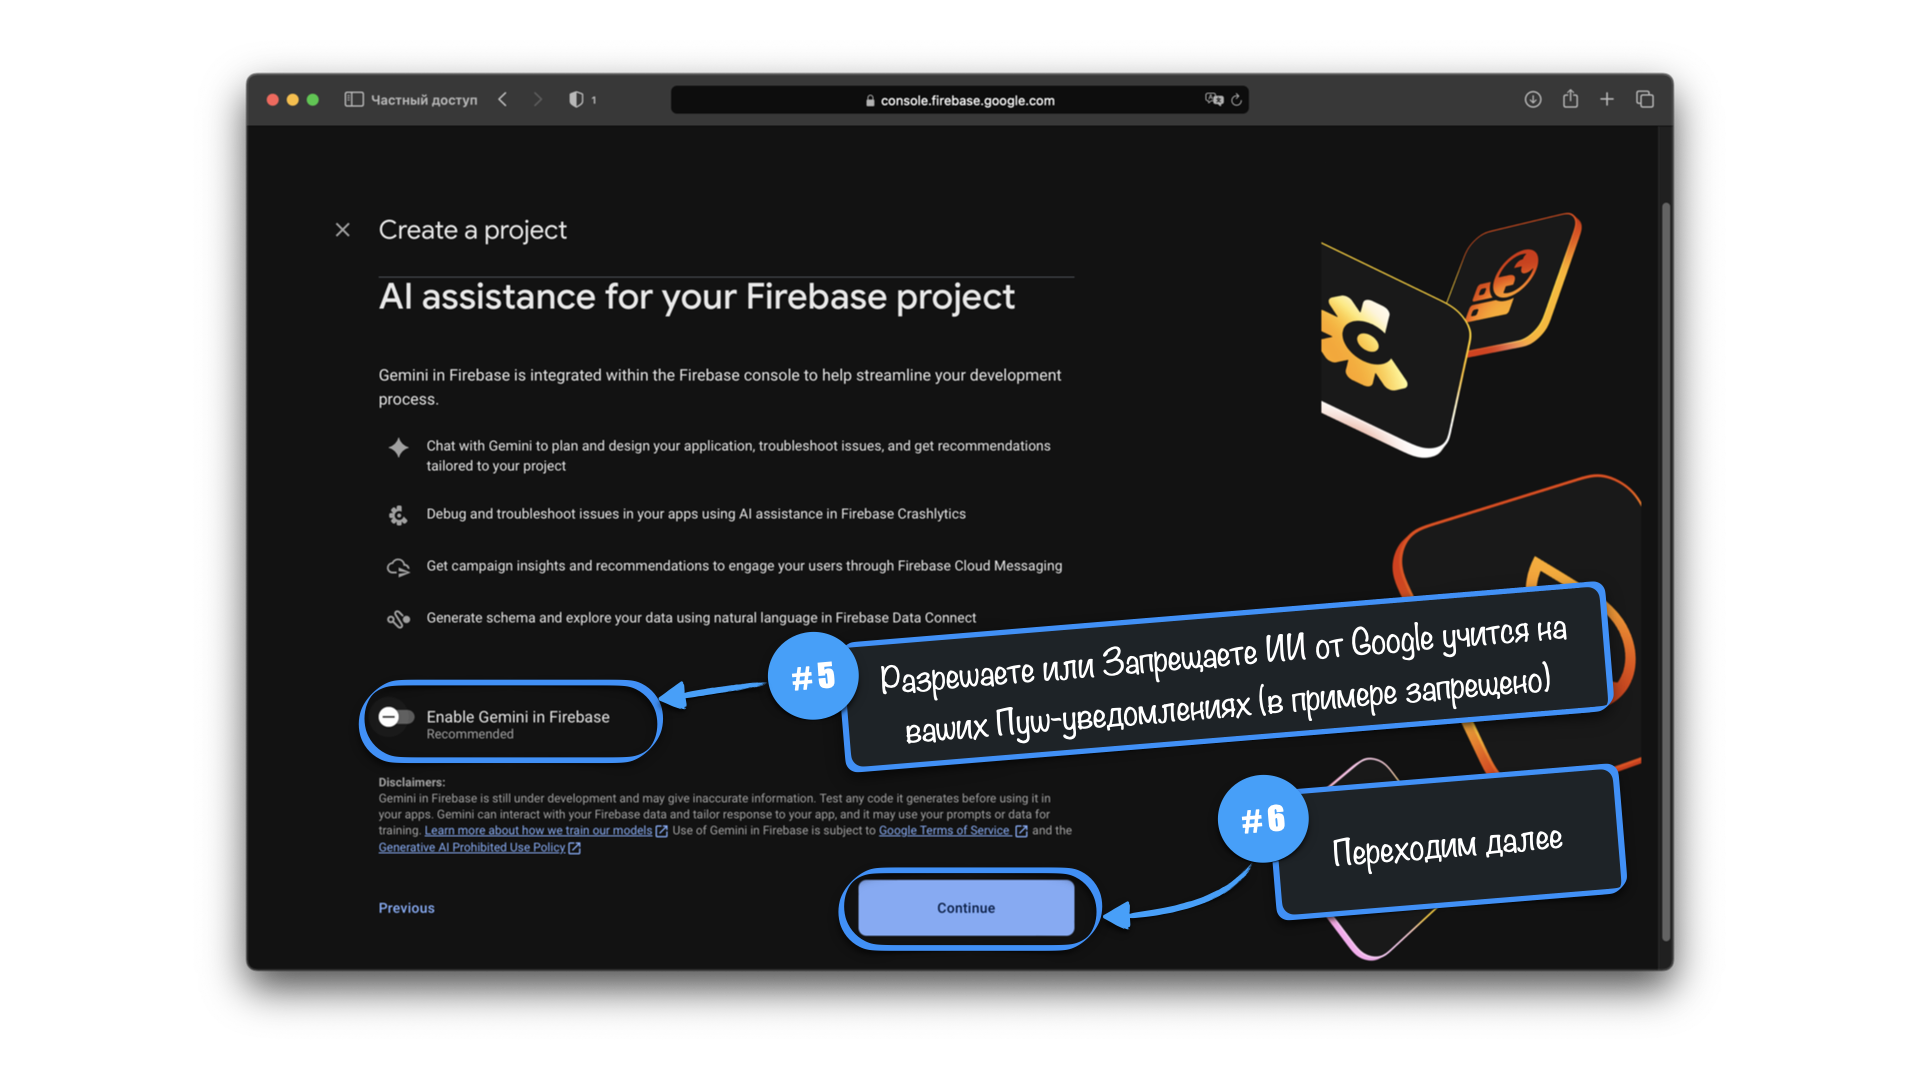The image size is (1920, 1080).
Task: Add a new tab with plus icon
Action: pyautogui.click(x=1607, y=100)
